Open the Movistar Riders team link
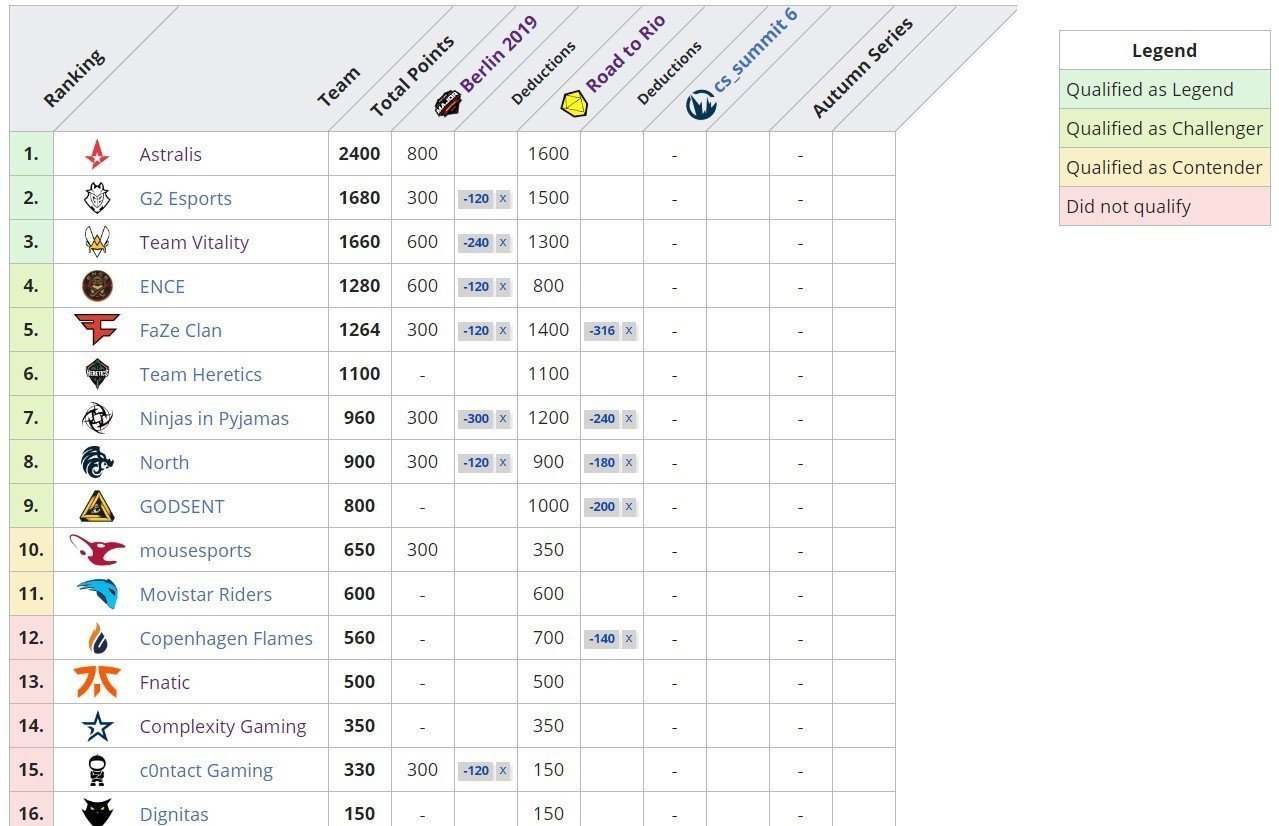 (206, 594)
